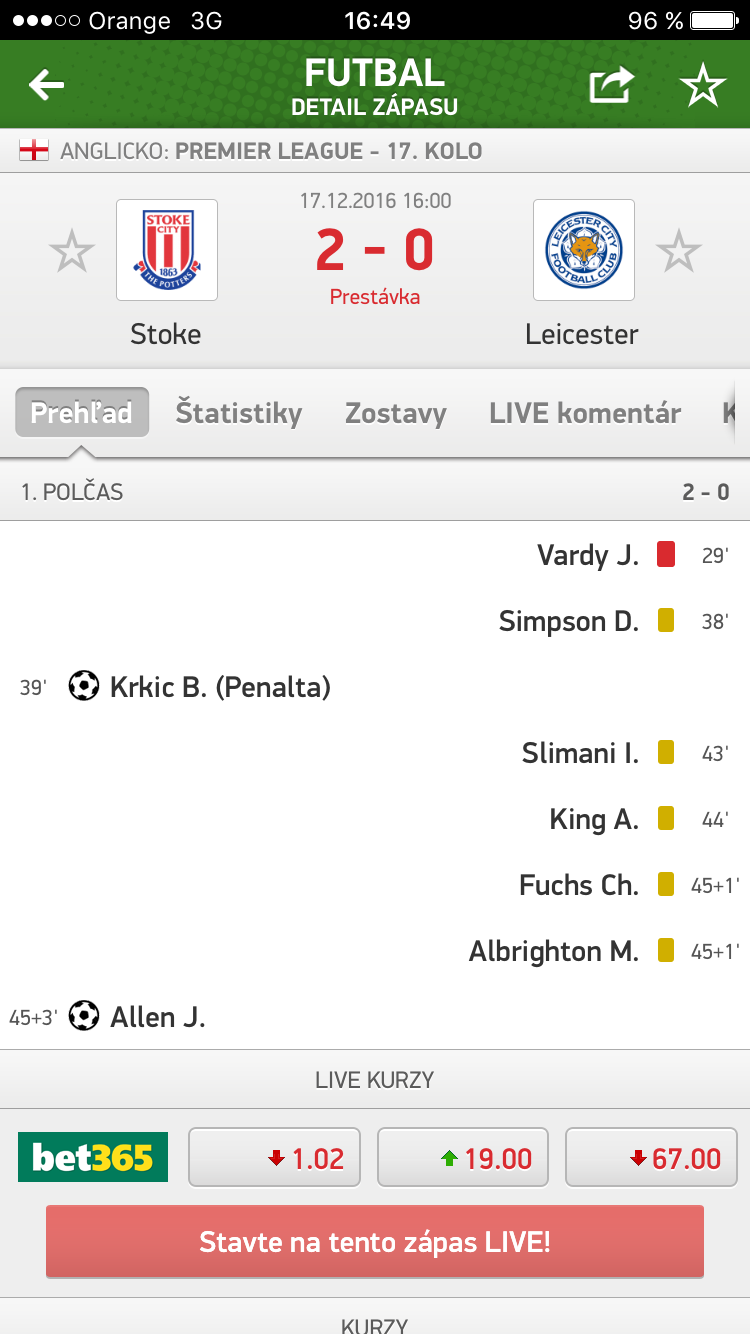The height and width of the screenshot is (1334, 750).
Task: Tap the favorite star in header
Action: (703, 86)
